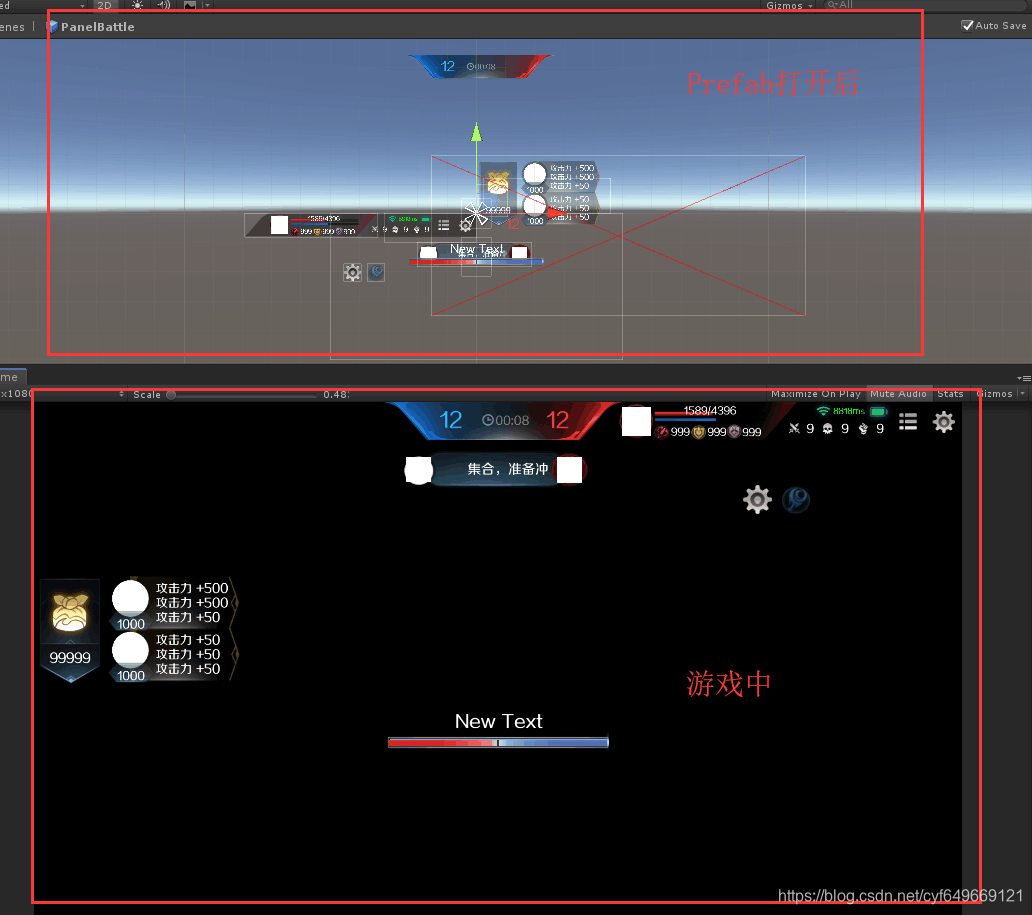
Task: Click first item circle above upper 1000 price
Action: pyautogui.click(x=130, y=598)
